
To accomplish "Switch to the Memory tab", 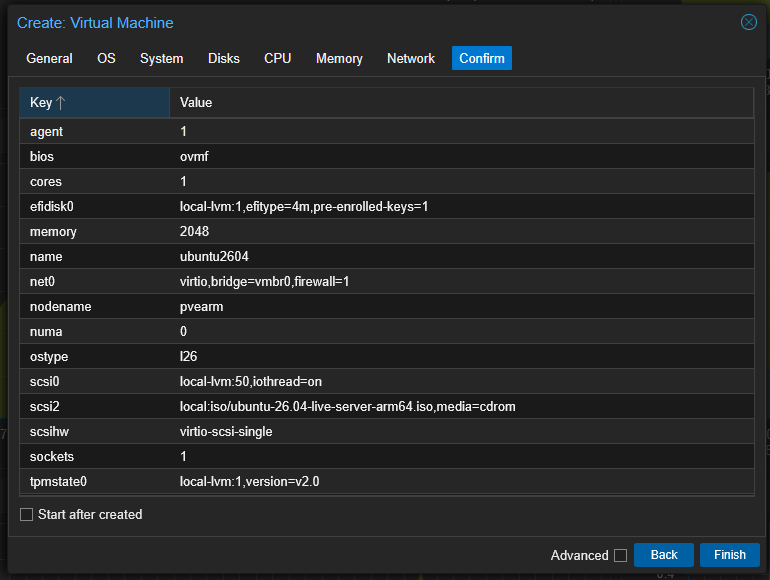I will point(339,58).
